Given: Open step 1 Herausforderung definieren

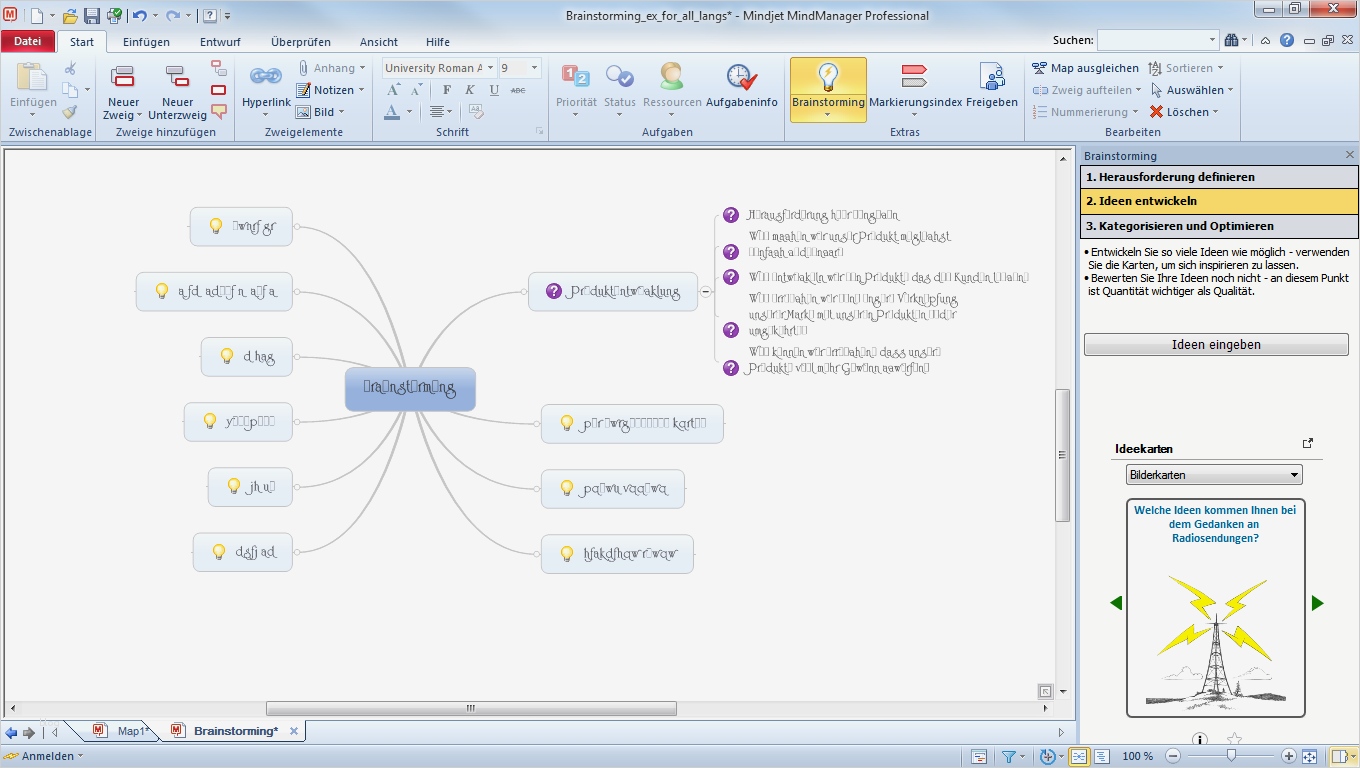Looking at the screenshot, I should [x=1219, y=177].
